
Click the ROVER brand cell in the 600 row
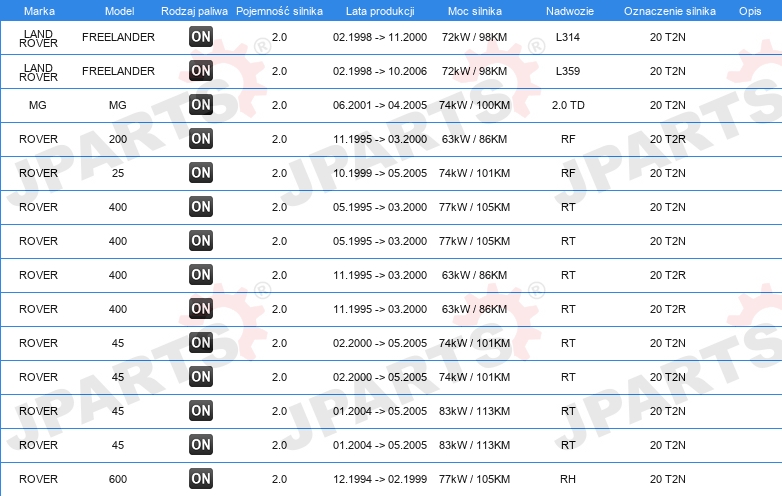(x=38, y=479)
